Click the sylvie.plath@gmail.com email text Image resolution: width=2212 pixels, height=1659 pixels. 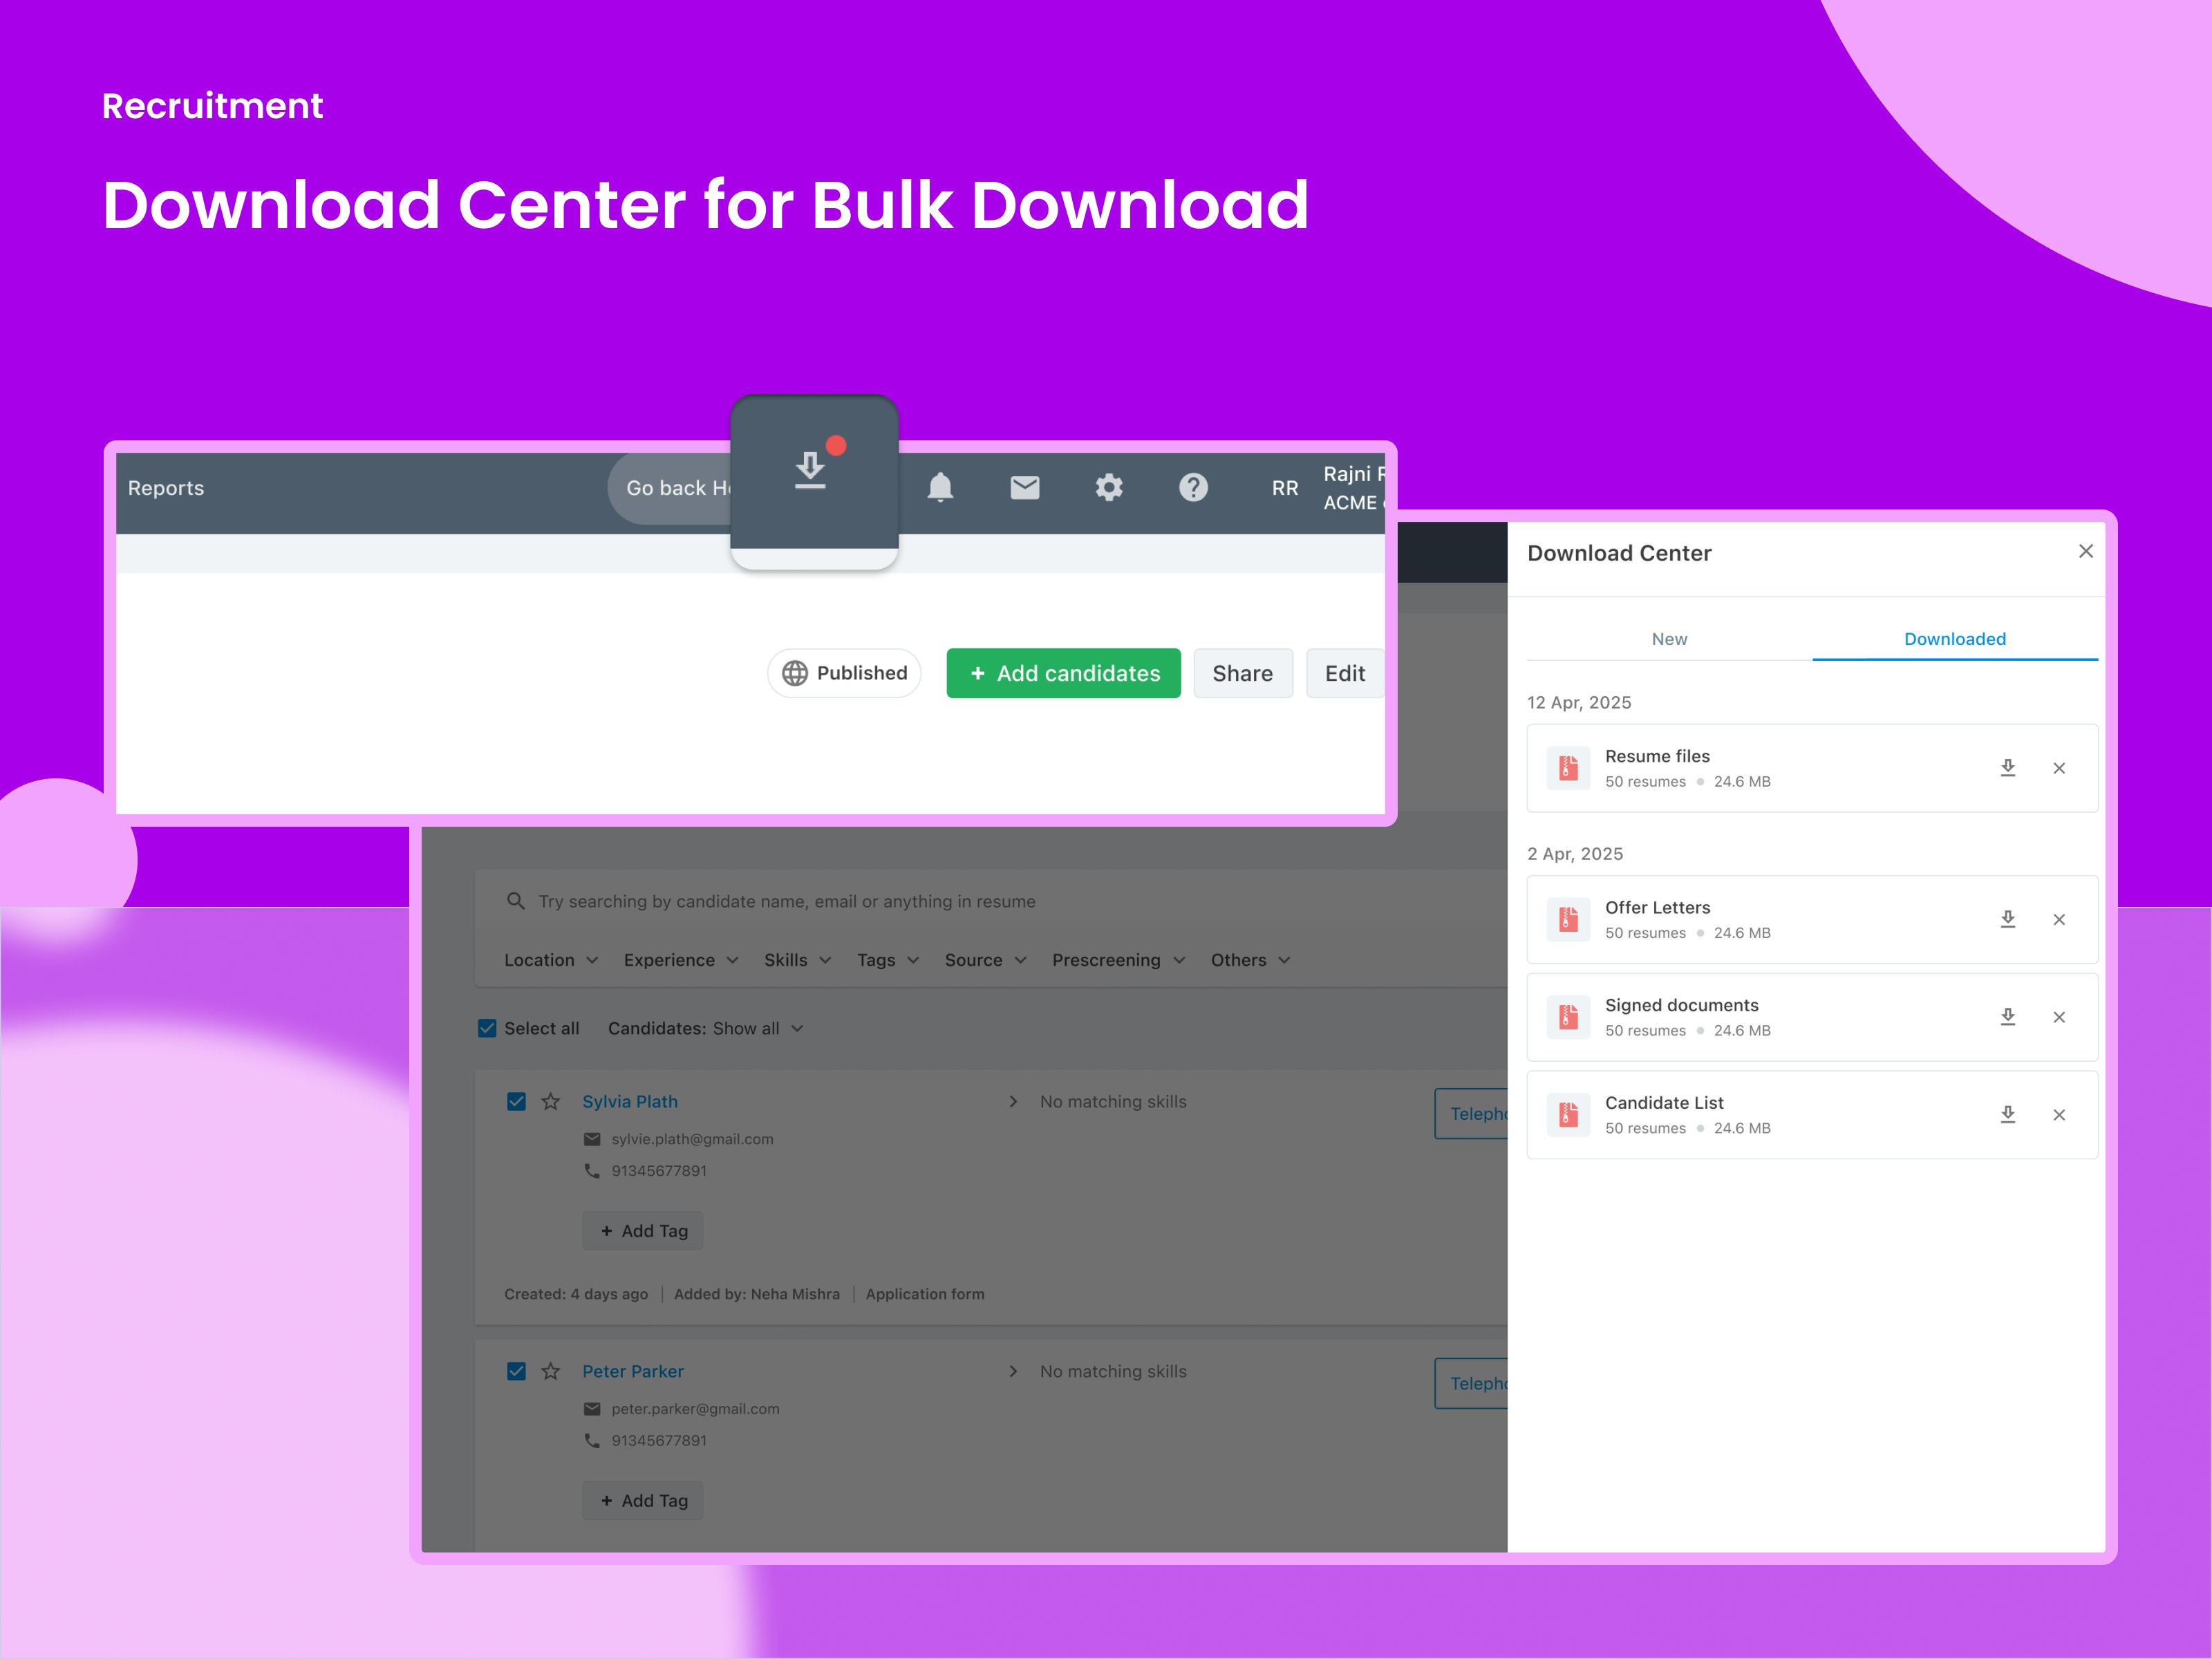(692, 1139)
